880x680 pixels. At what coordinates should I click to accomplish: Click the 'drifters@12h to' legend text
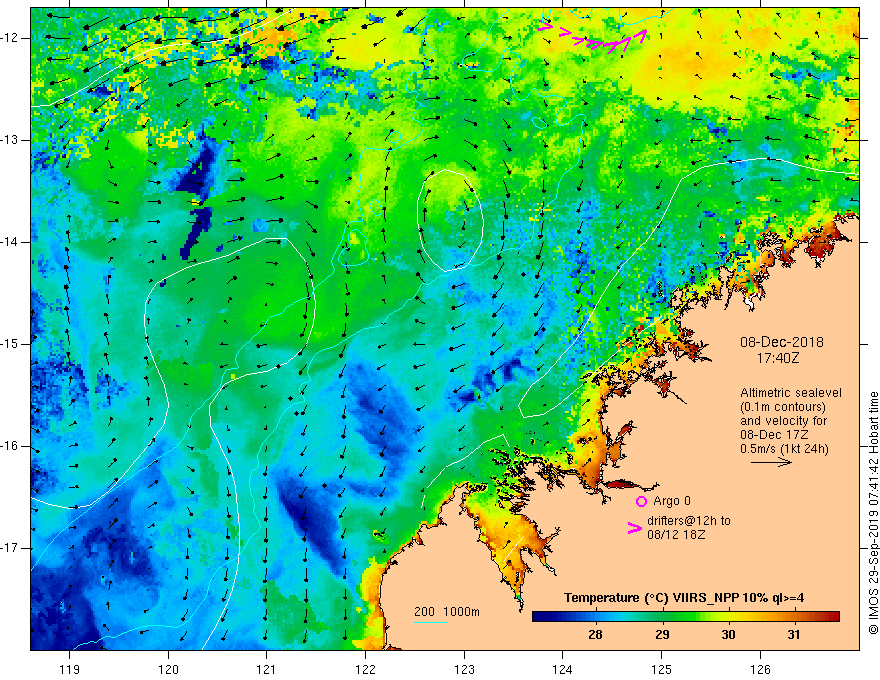point(689,521)
